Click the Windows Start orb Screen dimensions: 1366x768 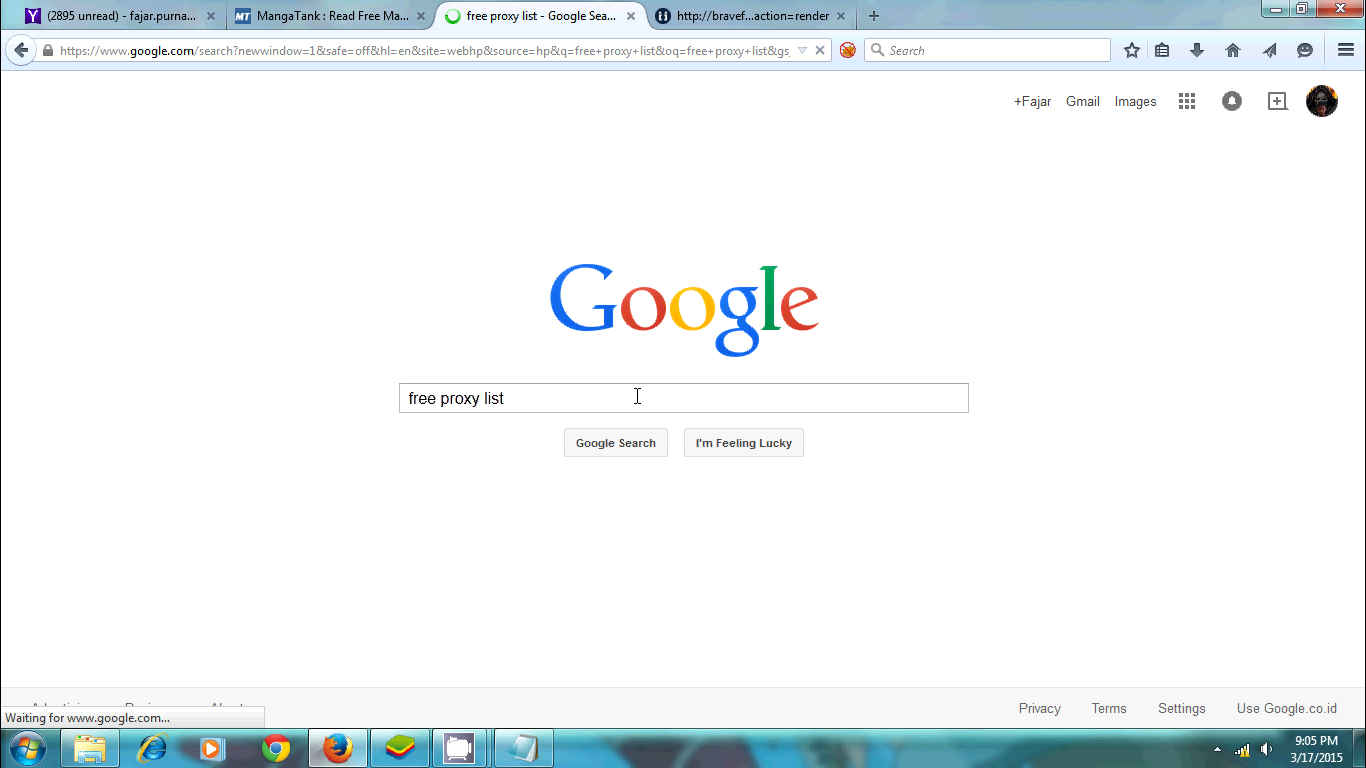click(x=27, y=748)
